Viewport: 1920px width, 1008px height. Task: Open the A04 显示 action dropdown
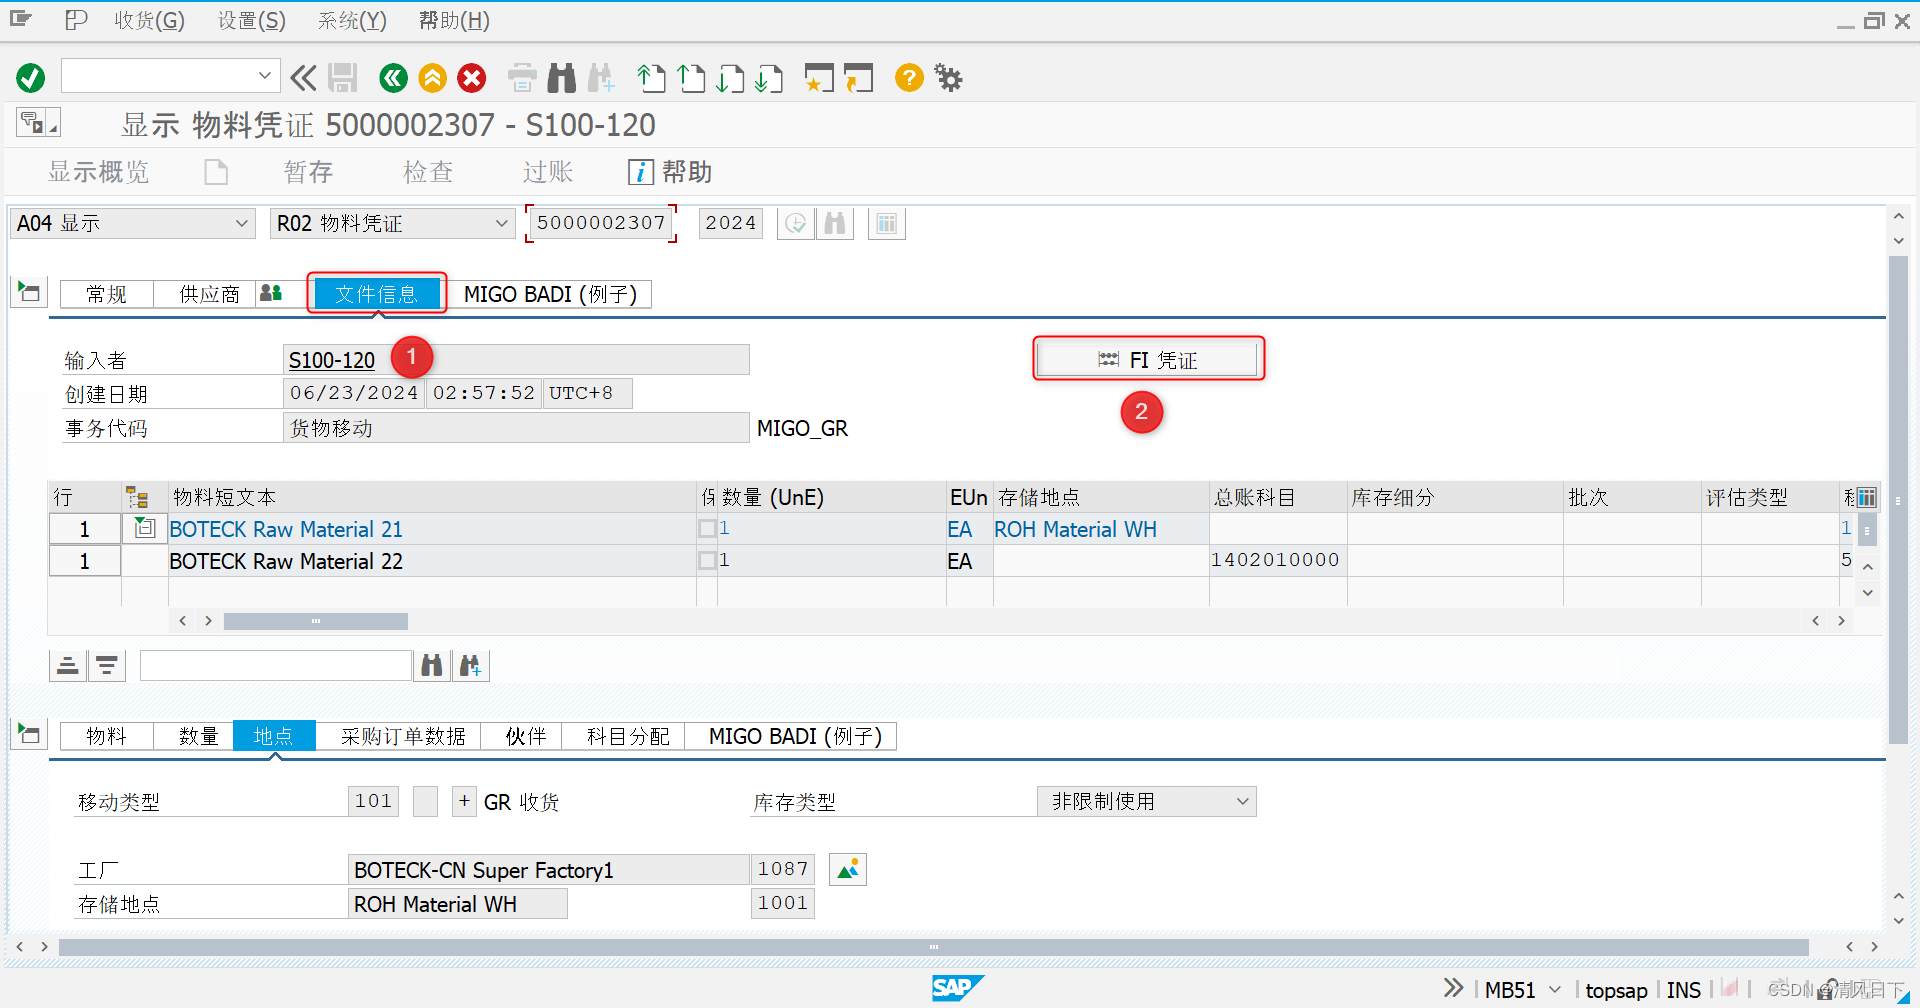coord(241,223)
